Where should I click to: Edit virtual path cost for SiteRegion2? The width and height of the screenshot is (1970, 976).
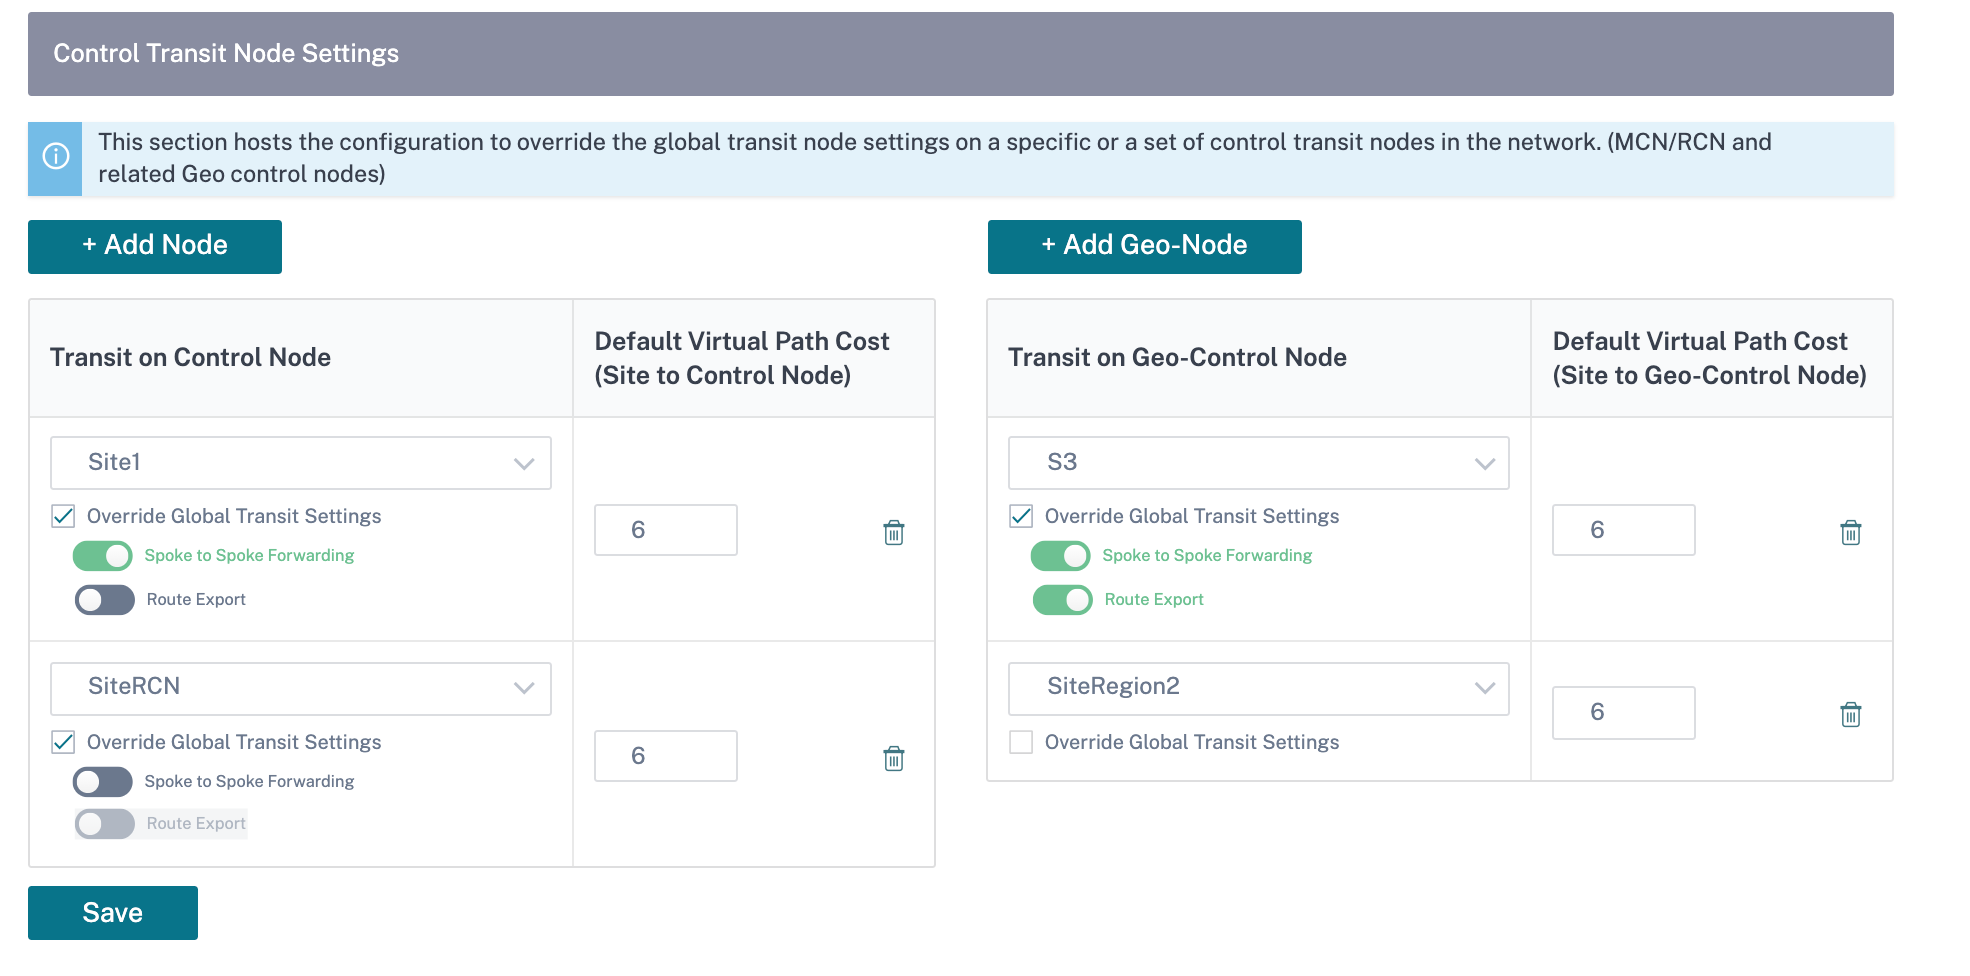[1624, 712]
